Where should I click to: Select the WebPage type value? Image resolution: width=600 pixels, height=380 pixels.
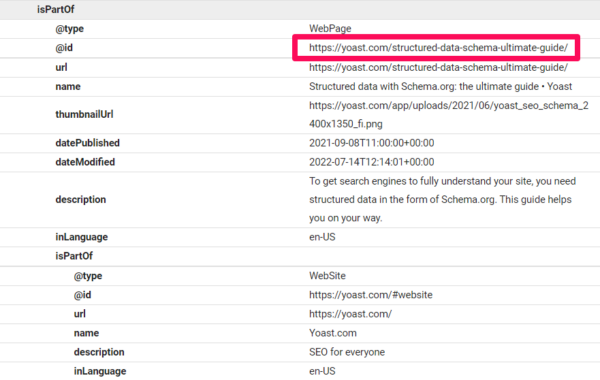pyautogui.click(x=330, y=29)
